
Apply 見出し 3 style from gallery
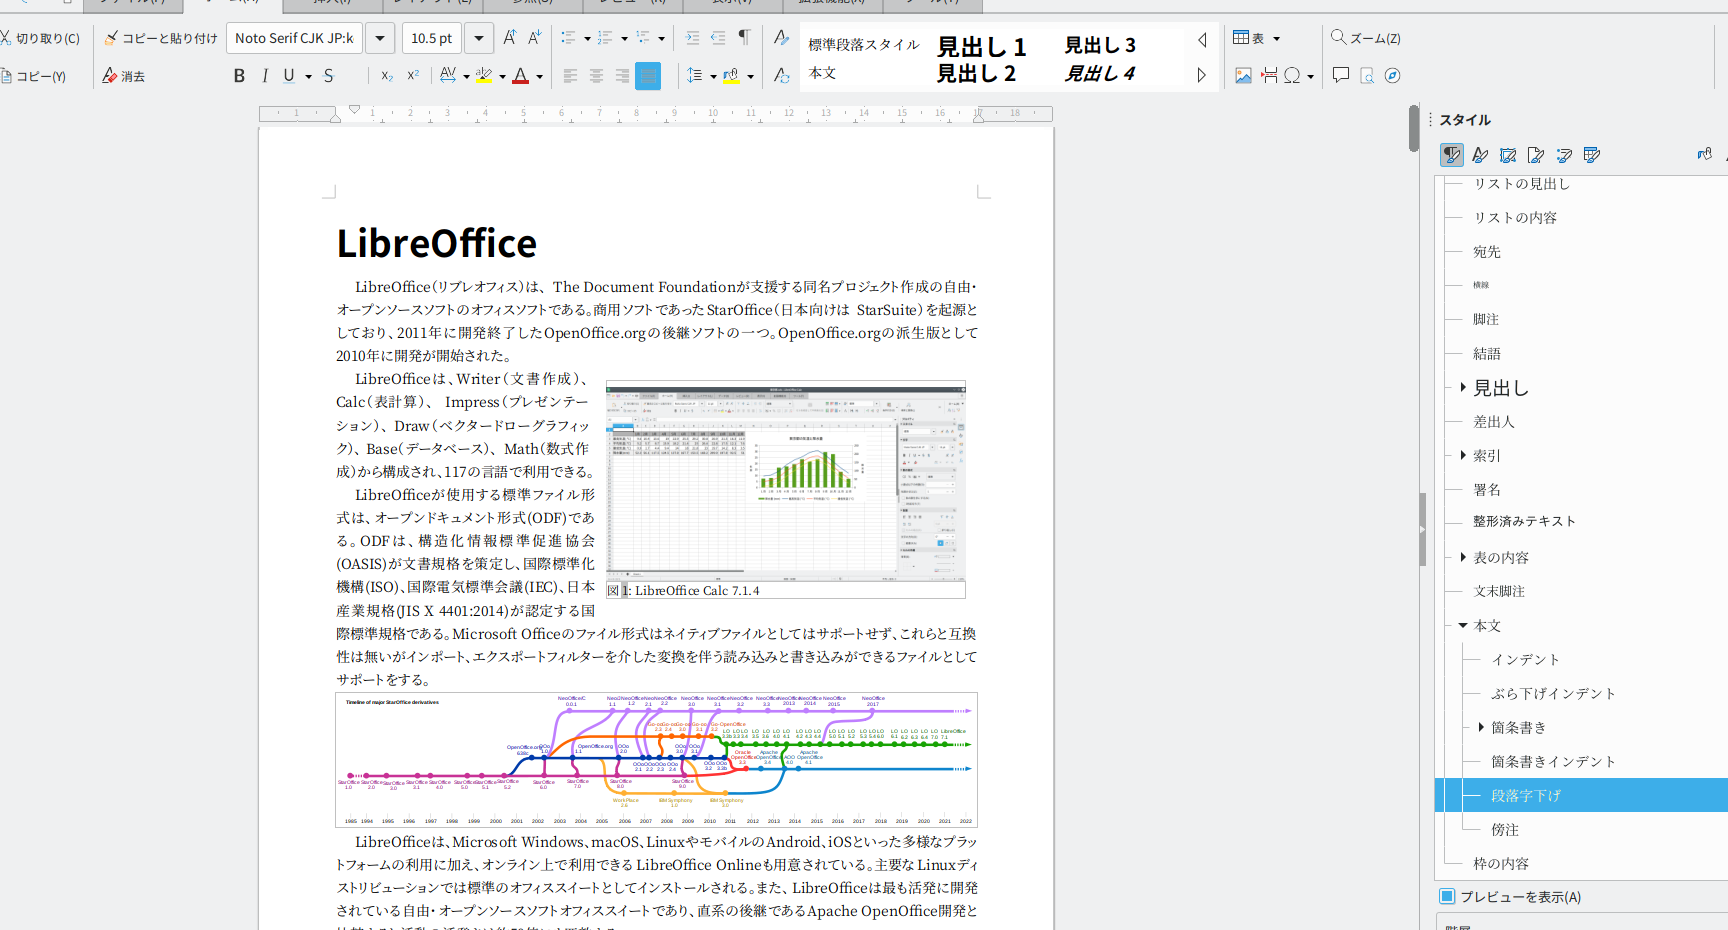(x=1100, y=45)
